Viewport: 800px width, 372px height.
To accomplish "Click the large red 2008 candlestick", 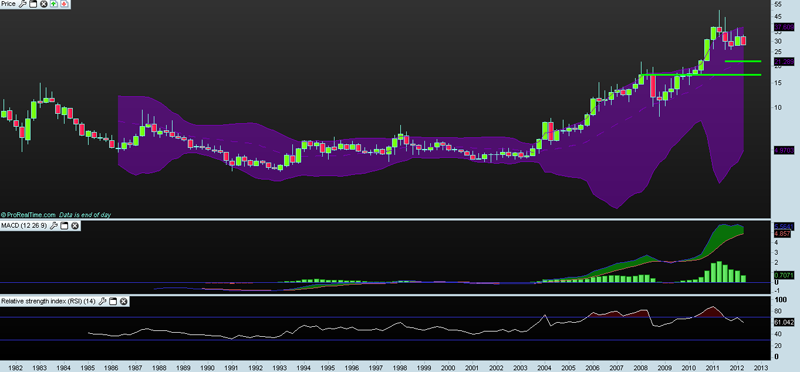I will point(652,87).
